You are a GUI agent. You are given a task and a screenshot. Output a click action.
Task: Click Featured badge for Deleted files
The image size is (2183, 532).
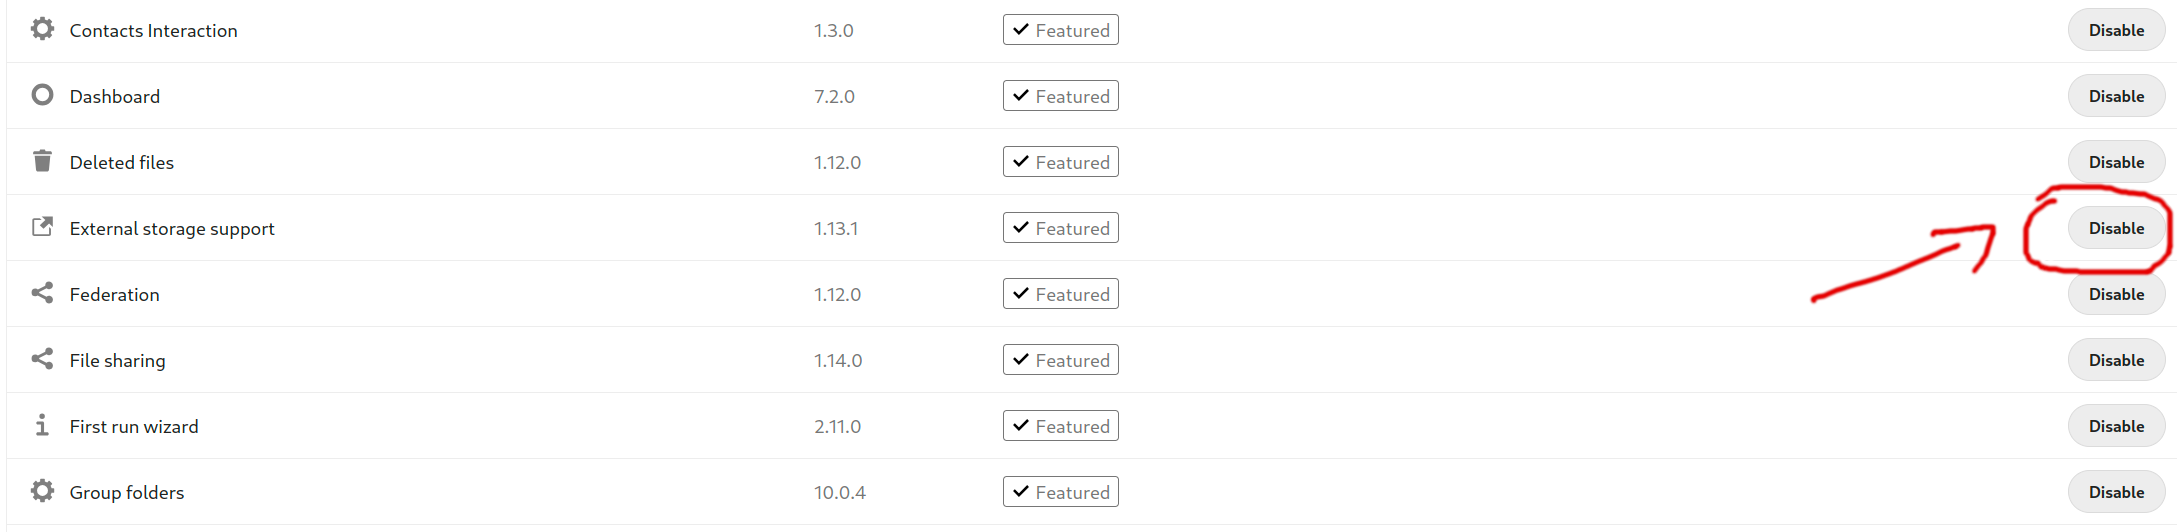click(1060, 162)
